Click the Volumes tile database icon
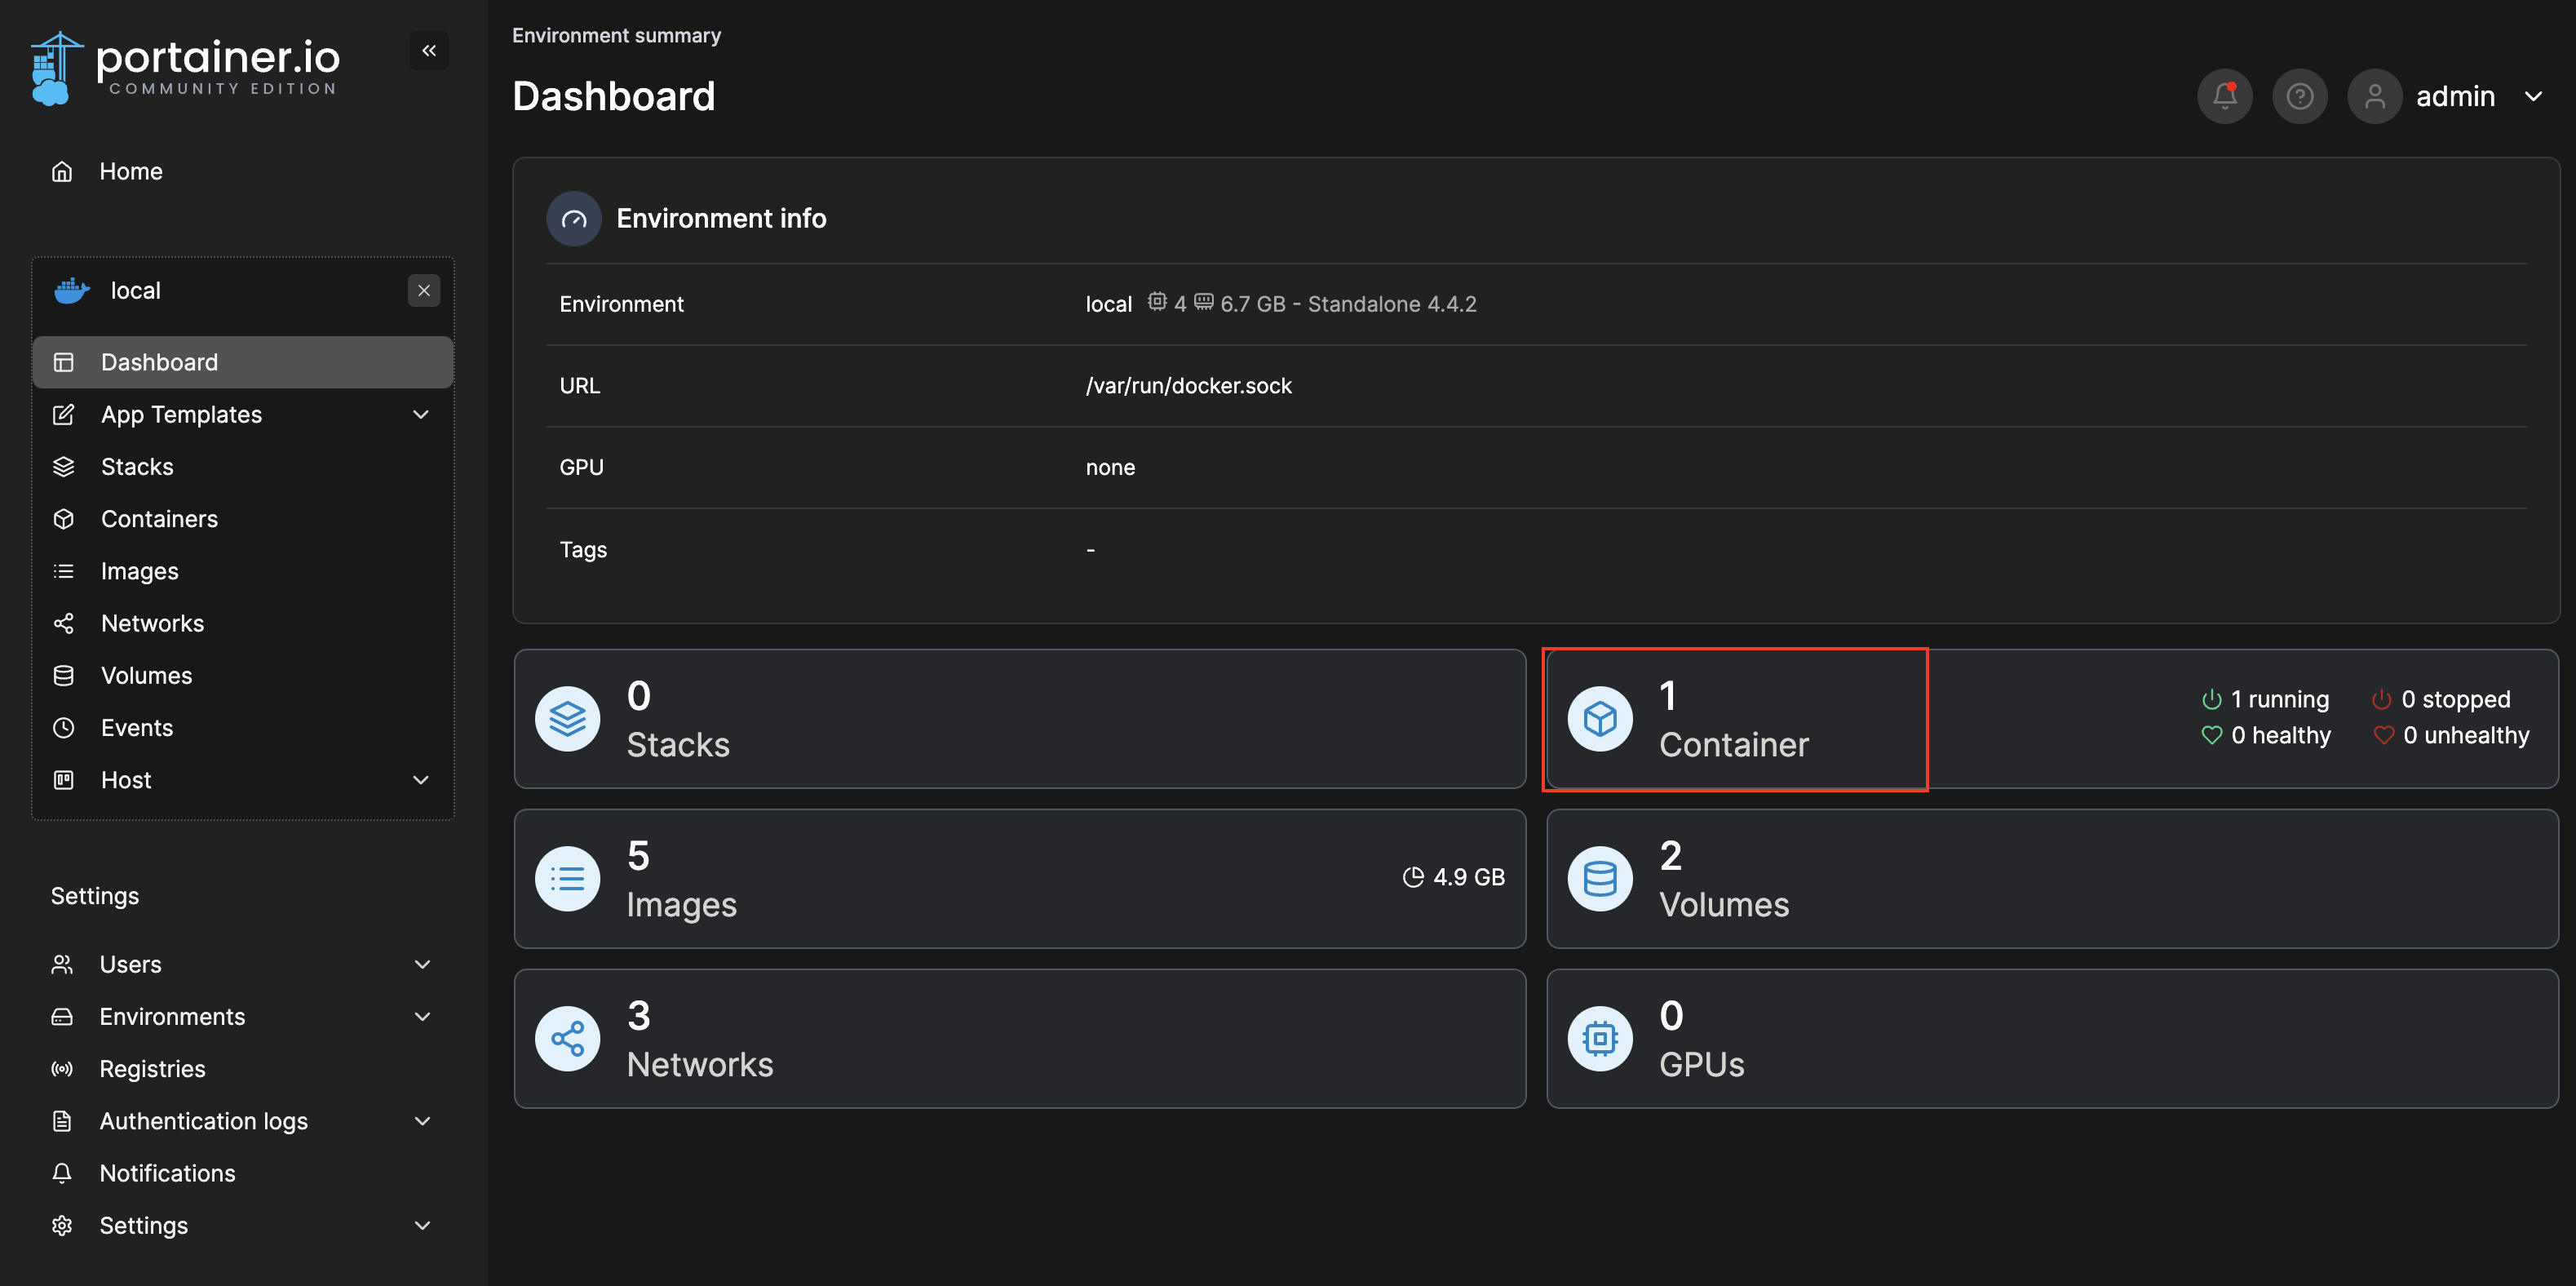Screen dimensions: 2576x1286 (1599, 879)
